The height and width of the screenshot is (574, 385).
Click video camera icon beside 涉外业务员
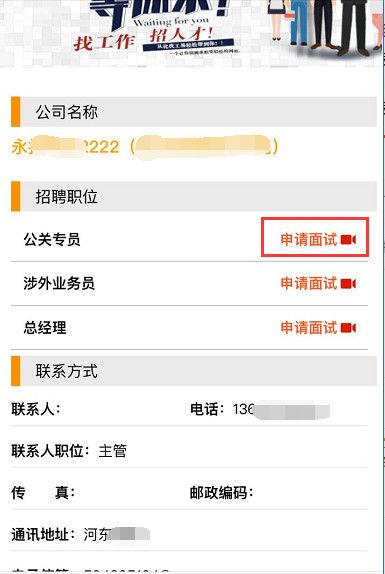[348, 284]
